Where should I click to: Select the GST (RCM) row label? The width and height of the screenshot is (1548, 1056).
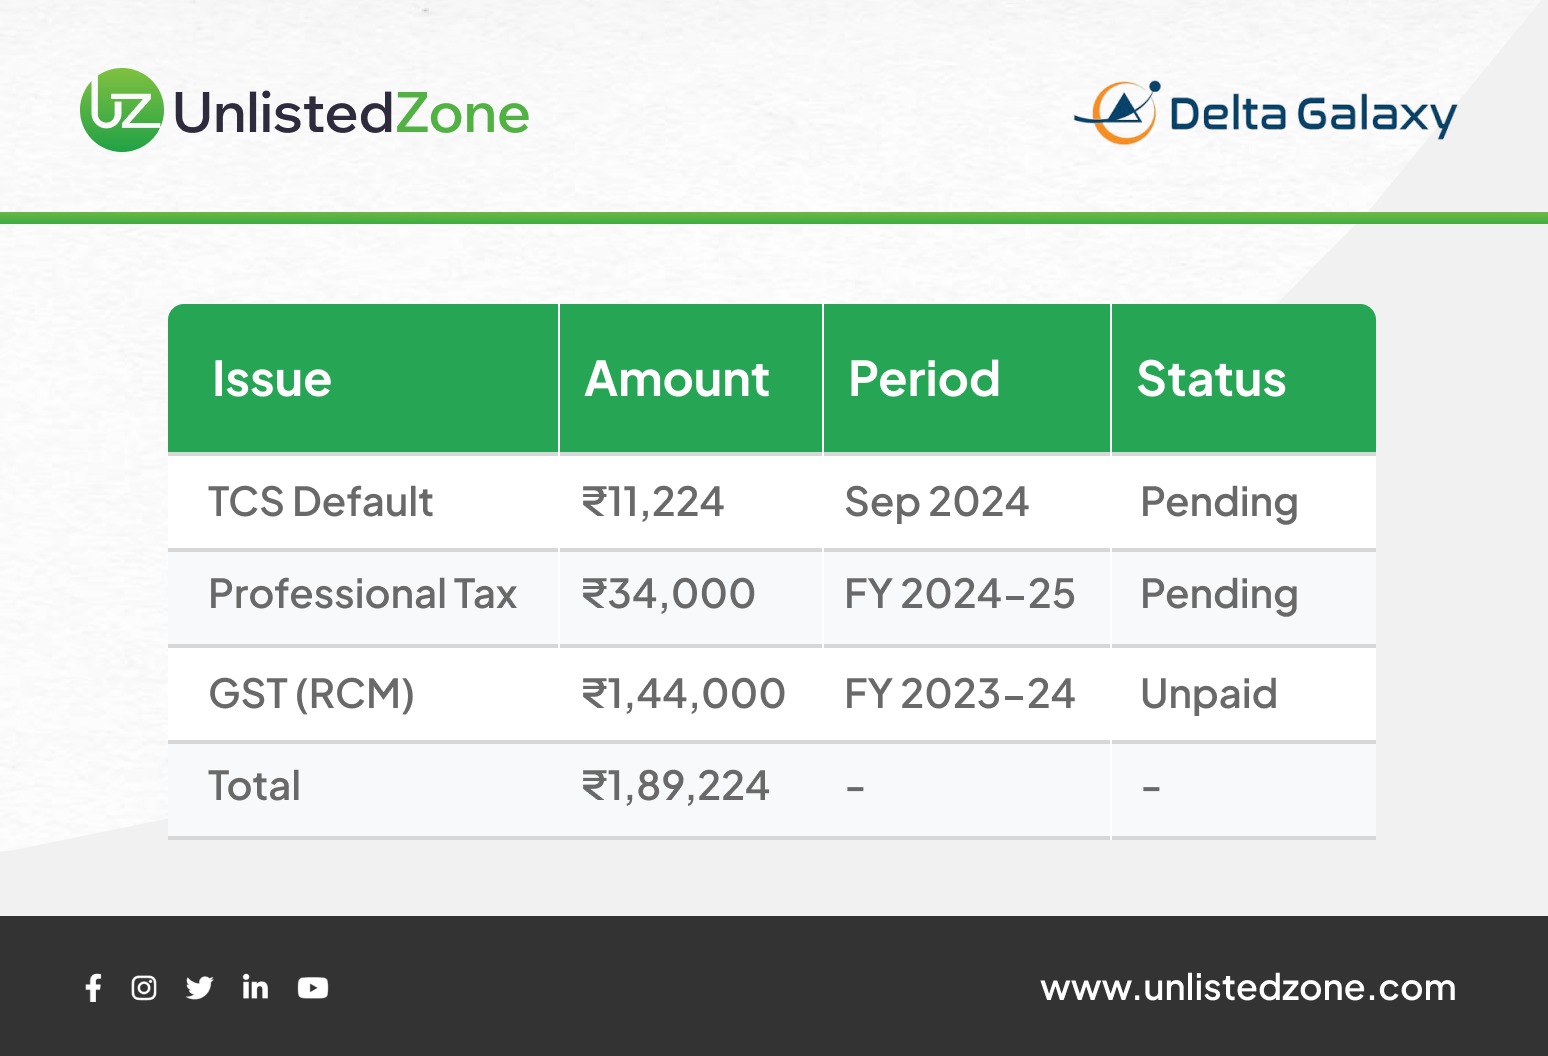tap(311, 694)
